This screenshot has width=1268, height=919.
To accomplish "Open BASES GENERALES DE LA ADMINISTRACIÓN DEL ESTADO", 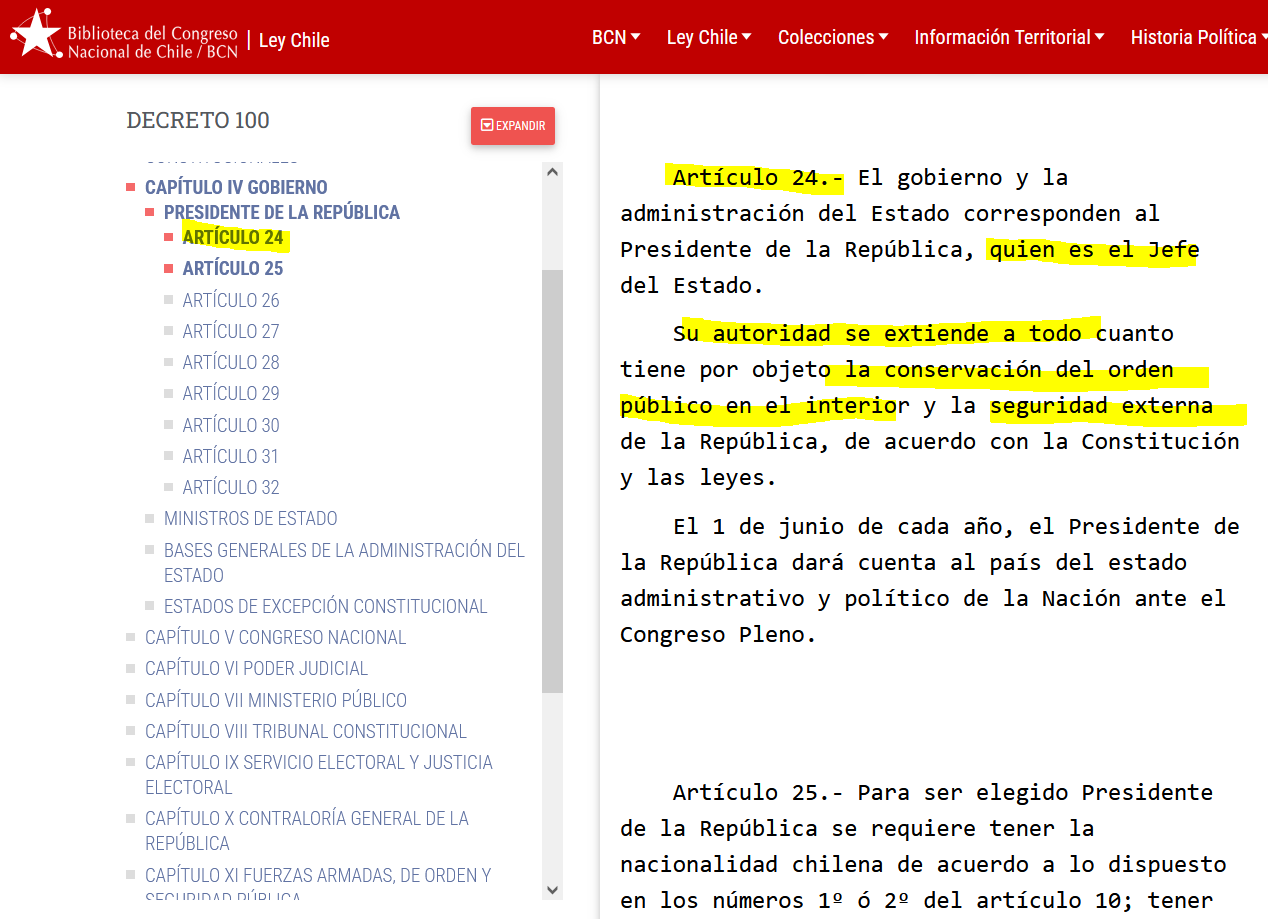I will [344, 562].
